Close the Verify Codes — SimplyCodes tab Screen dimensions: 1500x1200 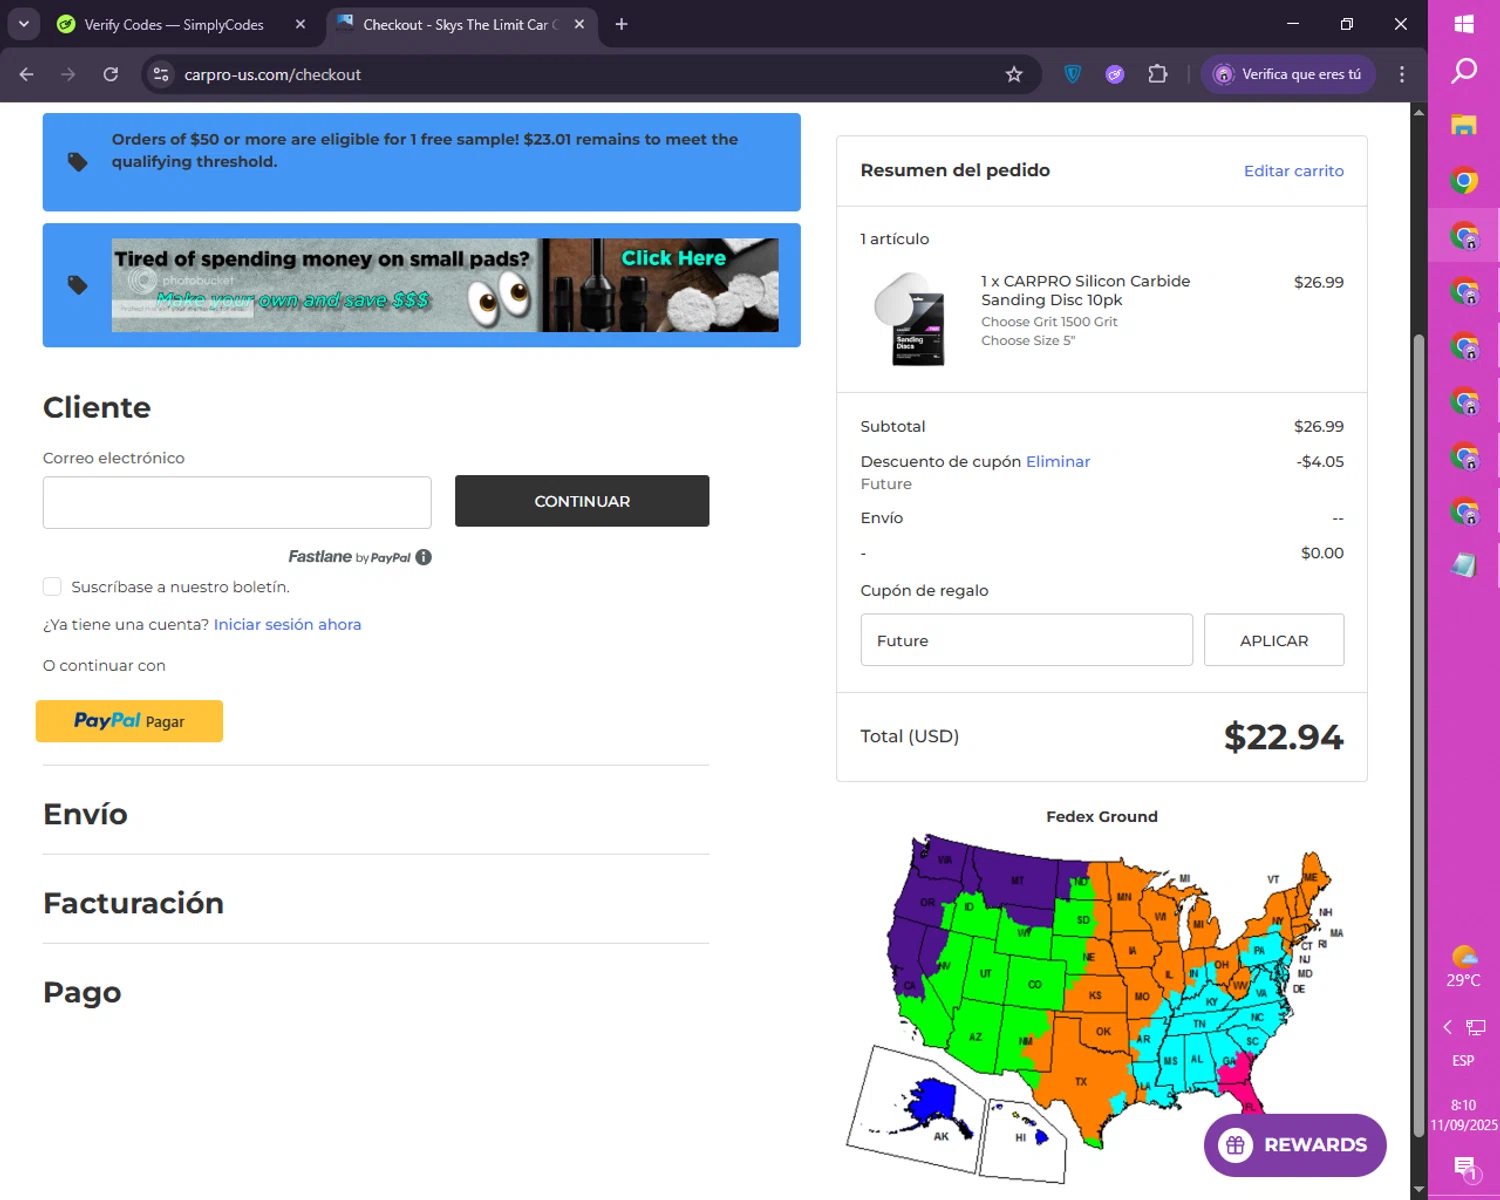click(300, 24)
